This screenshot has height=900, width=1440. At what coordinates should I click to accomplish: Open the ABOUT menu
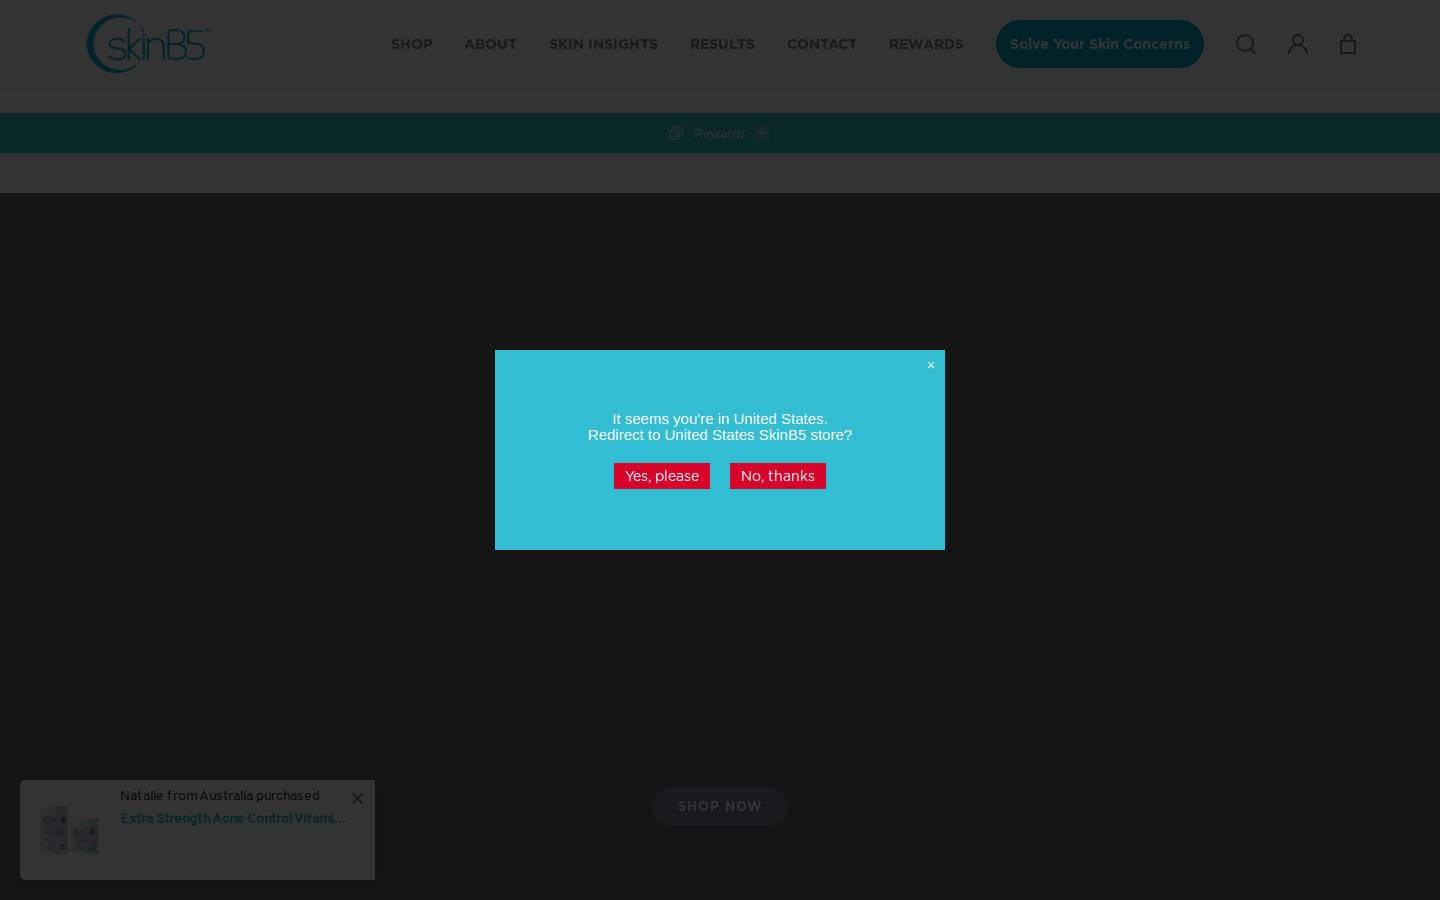click(x=490, y=44)
